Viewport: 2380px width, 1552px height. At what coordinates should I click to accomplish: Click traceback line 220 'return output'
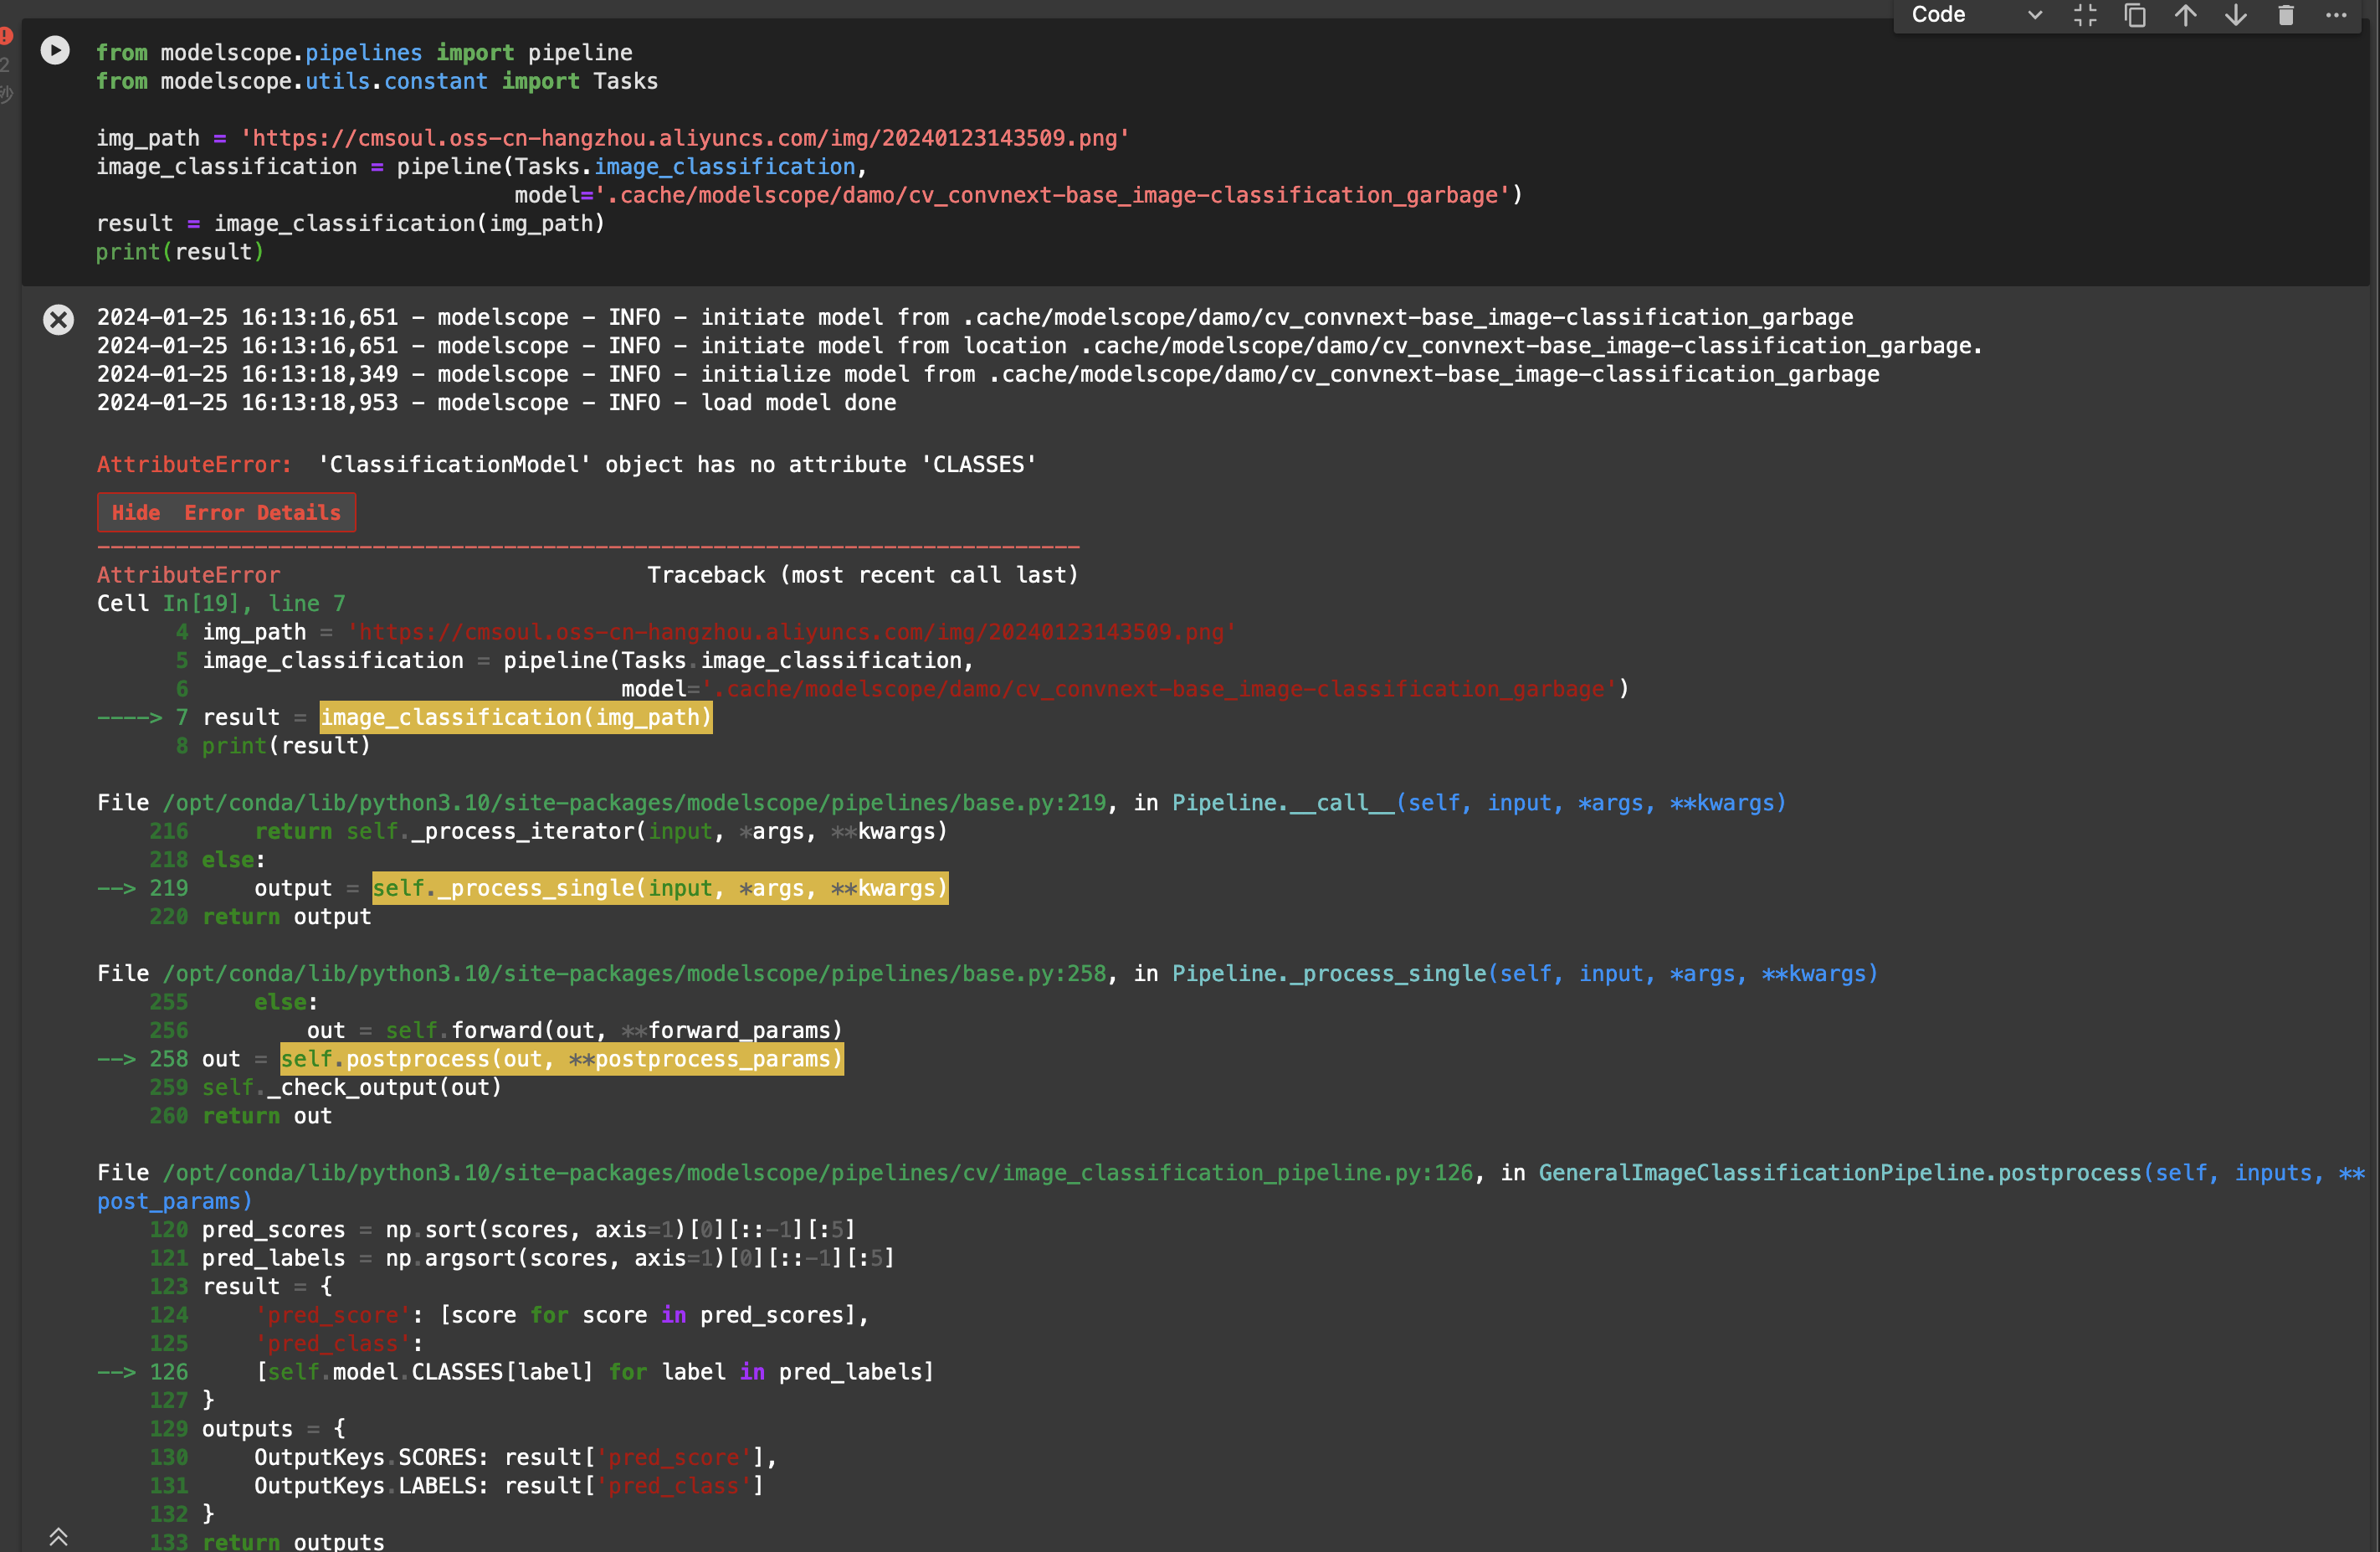(x=286, y=916)
